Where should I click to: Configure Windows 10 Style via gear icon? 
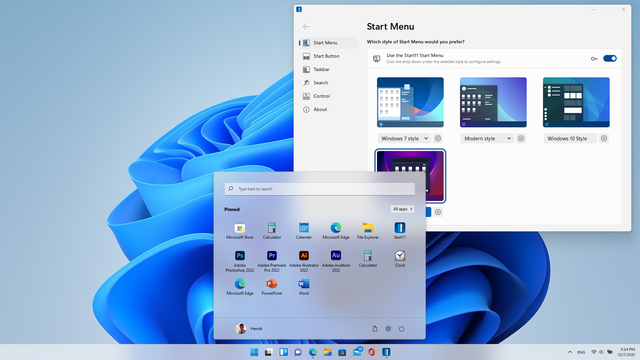pyautogui.click(x=604, y=138)
